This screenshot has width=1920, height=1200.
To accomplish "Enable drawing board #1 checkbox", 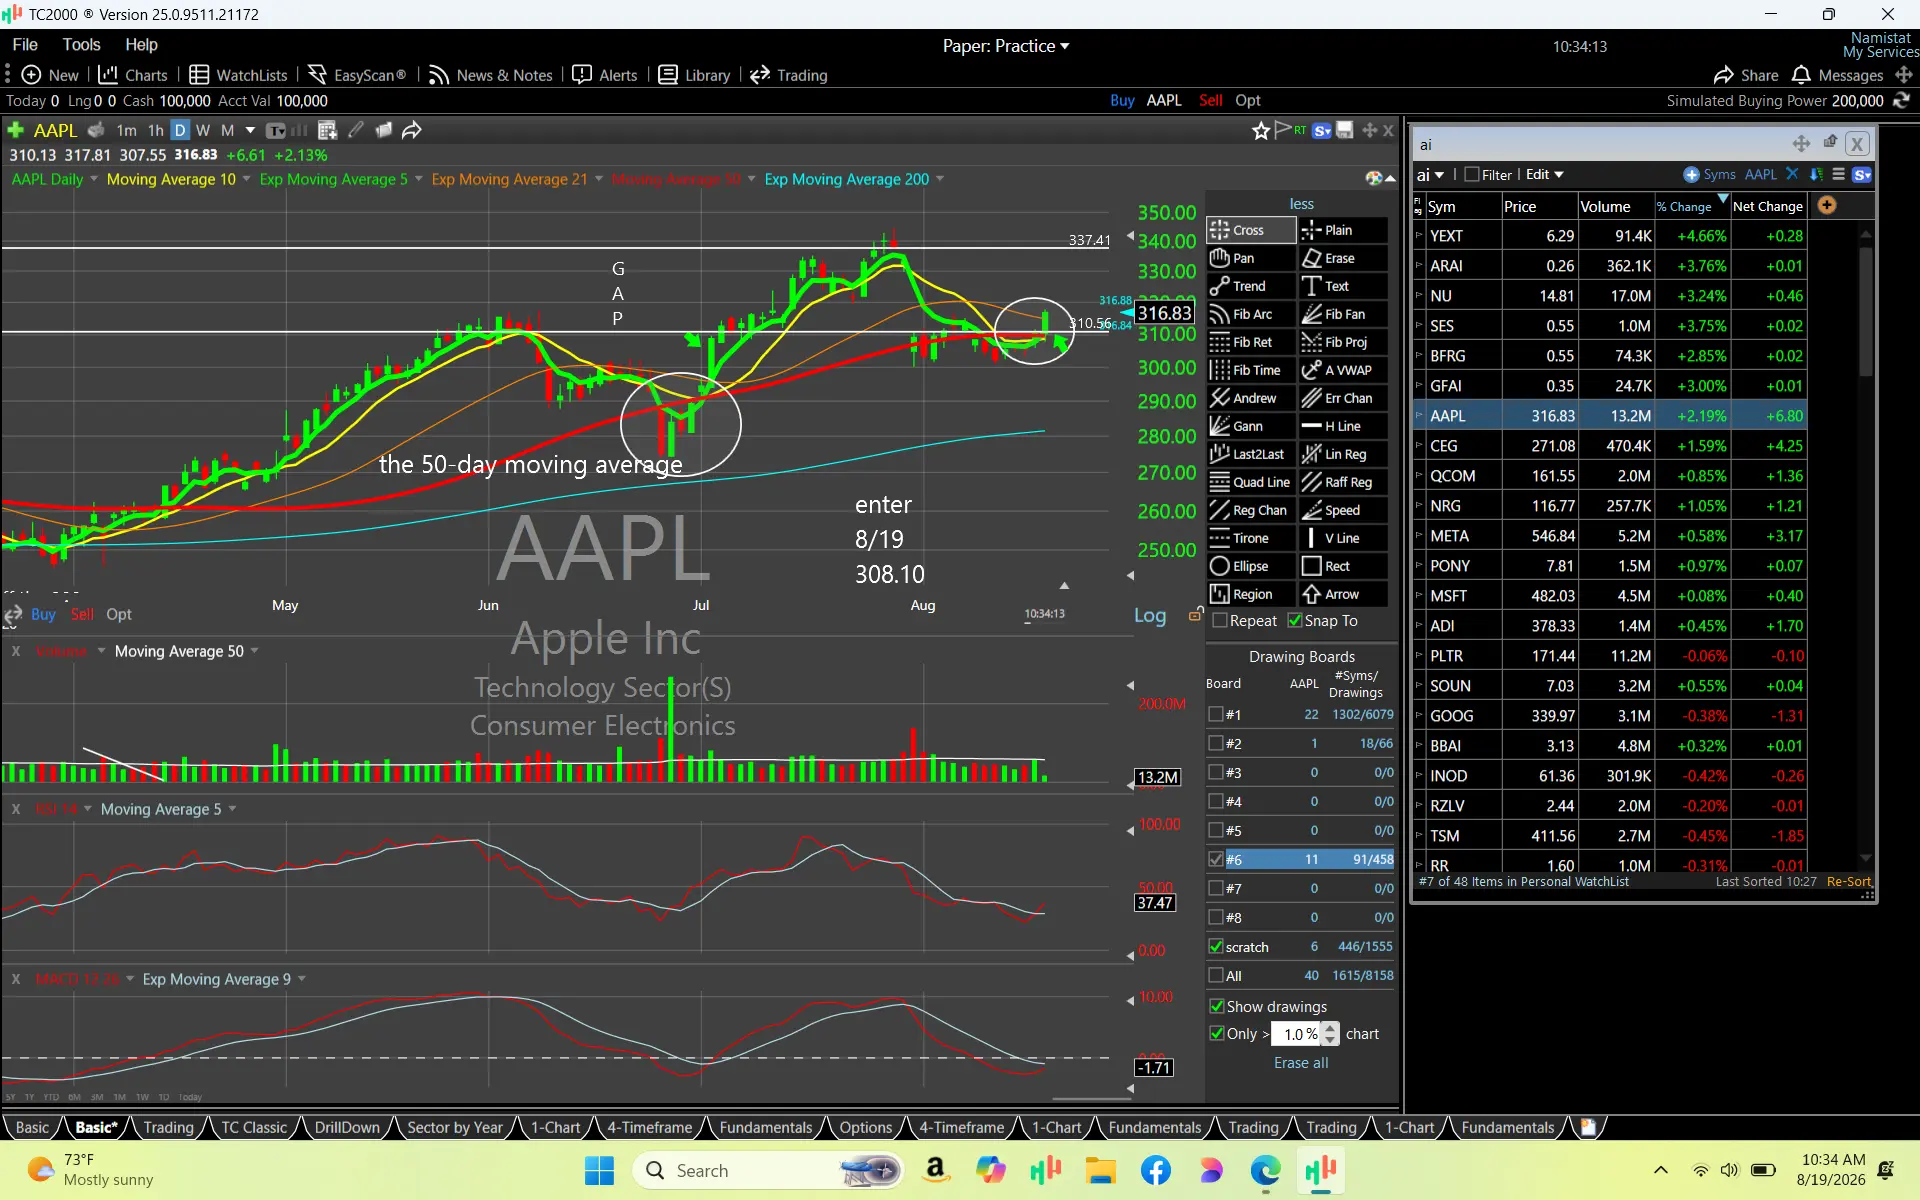I will pyautogui.click(x=1216, y=714).
